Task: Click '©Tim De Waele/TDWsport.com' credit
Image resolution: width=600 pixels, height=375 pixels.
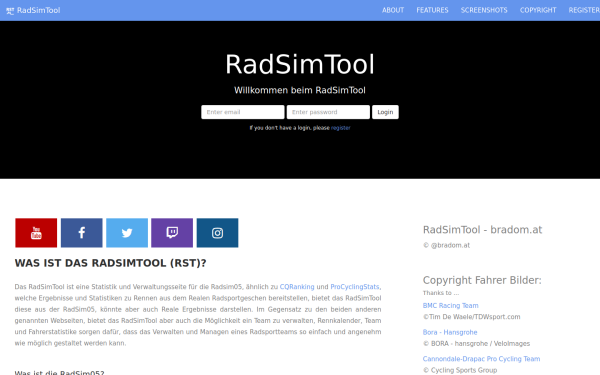Action: [471, 317]
